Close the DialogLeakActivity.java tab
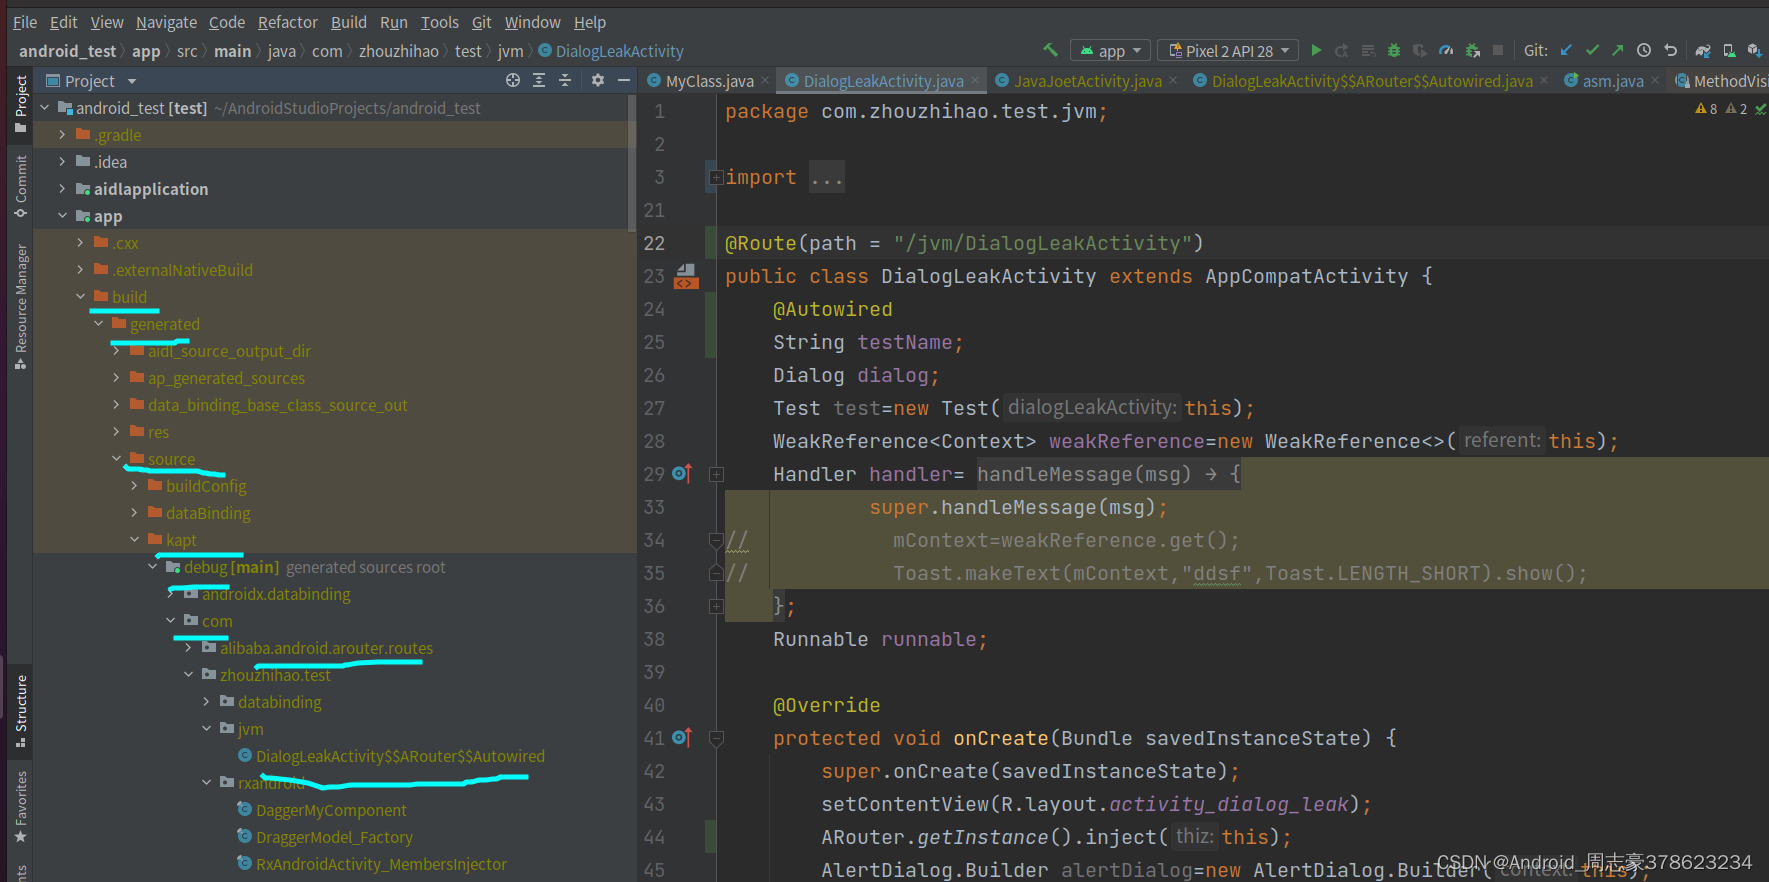The width and height of the screenshot is (1769, 882). click(975, 81)
